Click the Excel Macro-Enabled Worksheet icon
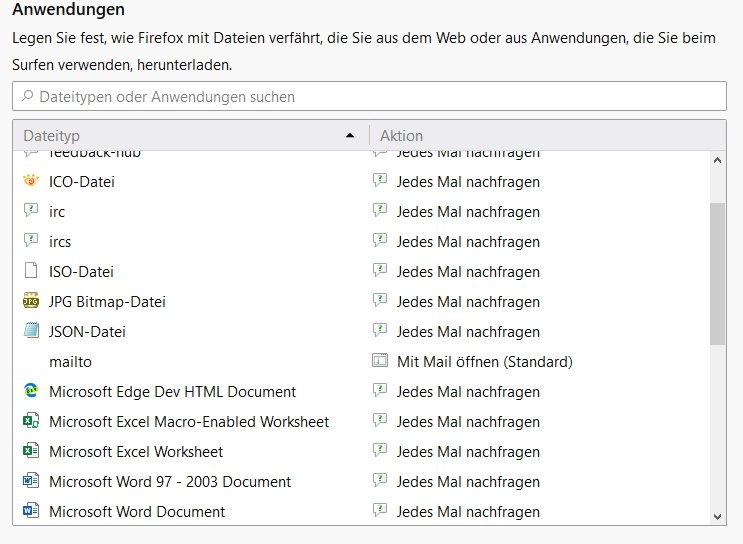The image size is (743, 544). [30, 422]
